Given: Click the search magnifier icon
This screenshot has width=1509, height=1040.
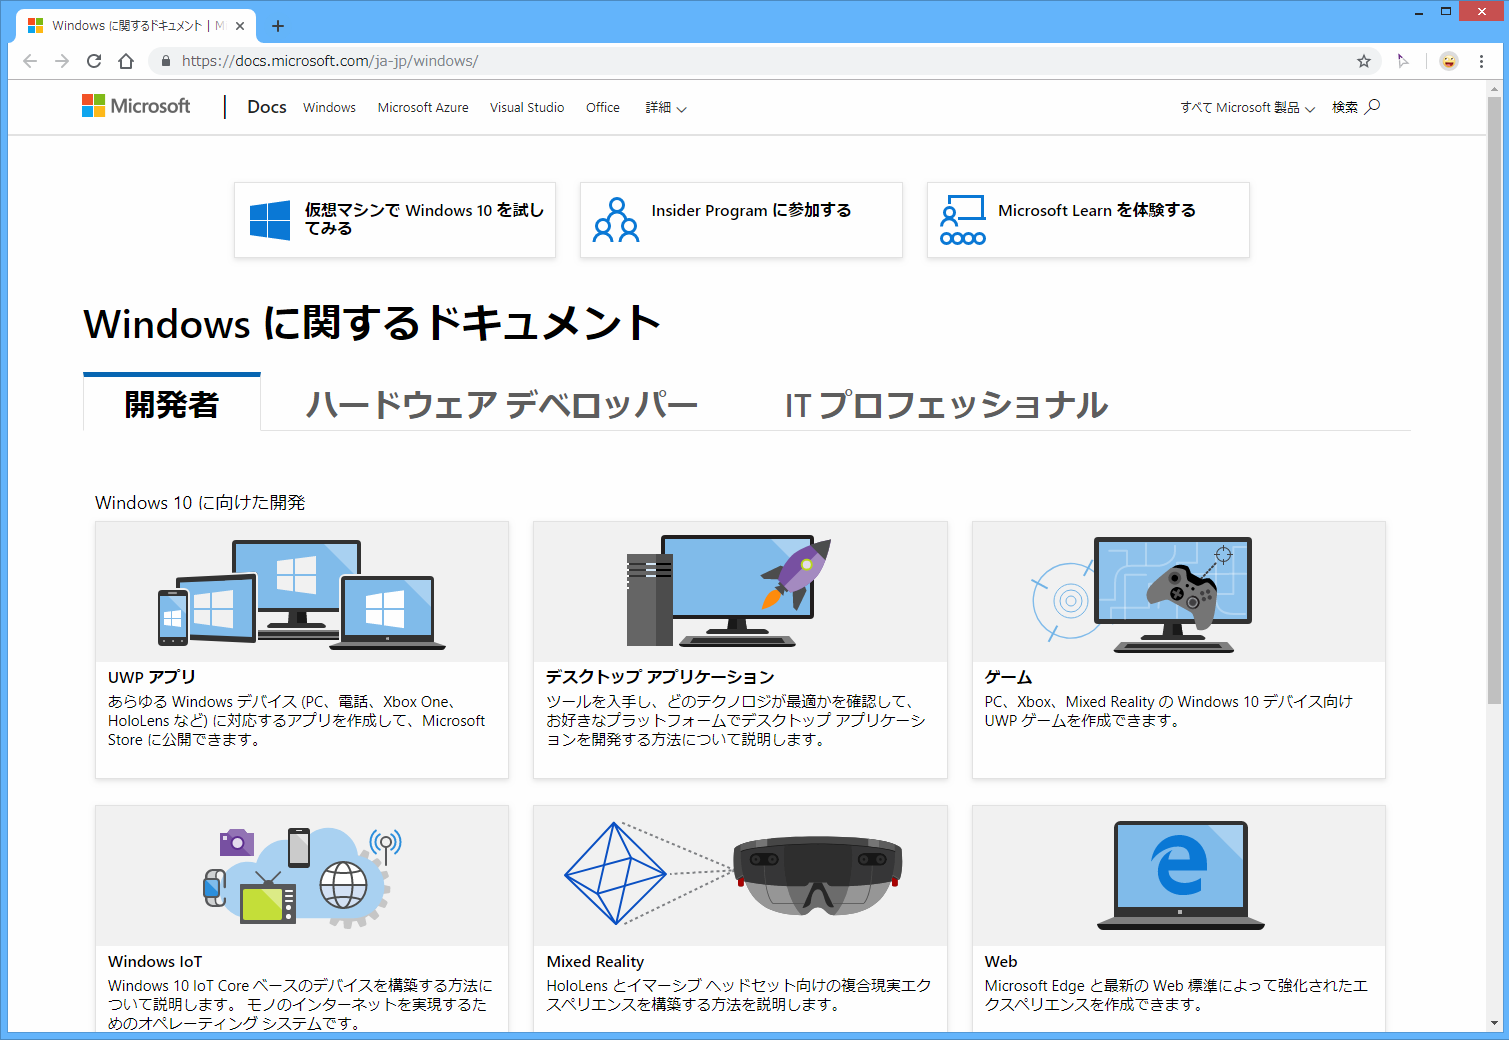Looking at the screenshot, I should pyautogui.click(x=1372, y=106).
